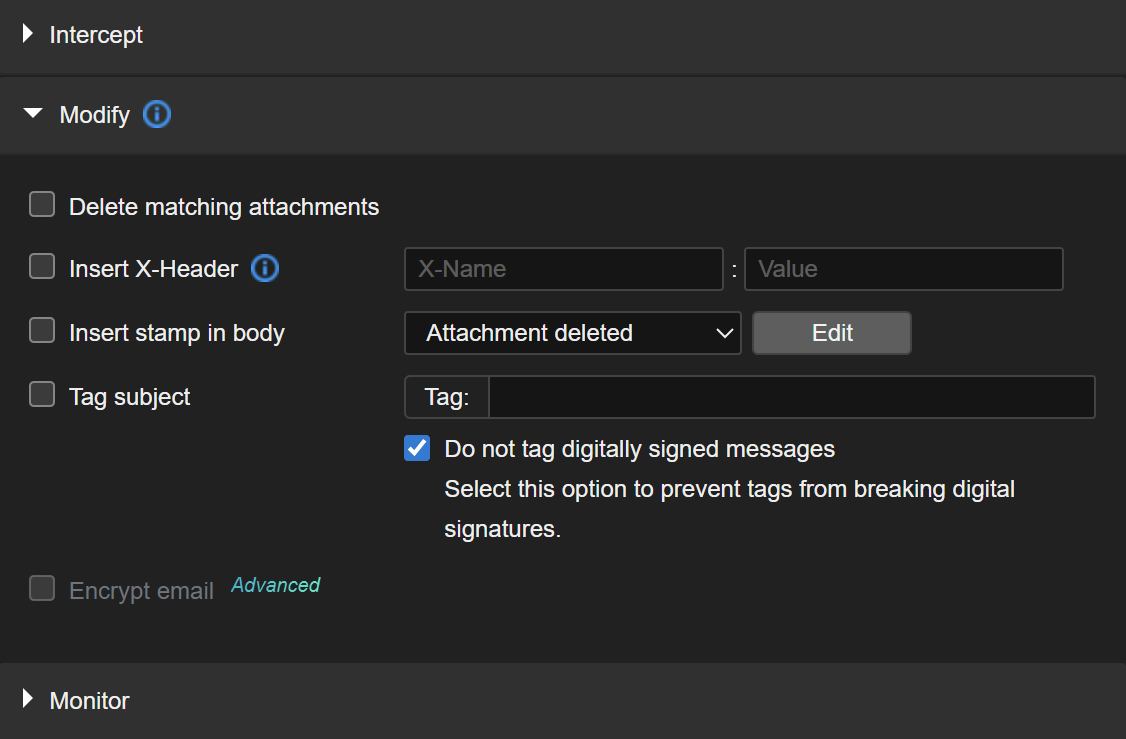The image size is (1126, 739).
Task: Expand the Intercept section using its arrow
Action: 28,35
